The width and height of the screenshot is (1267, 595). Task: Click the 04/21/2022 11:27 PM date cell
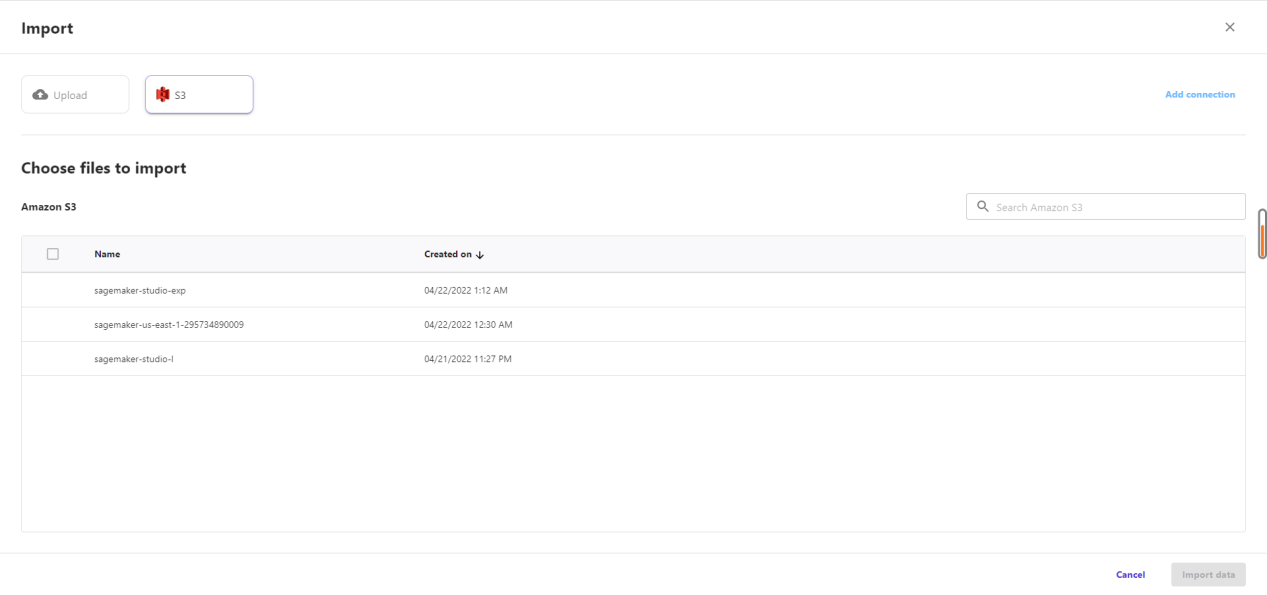click(x=468, y=359)
